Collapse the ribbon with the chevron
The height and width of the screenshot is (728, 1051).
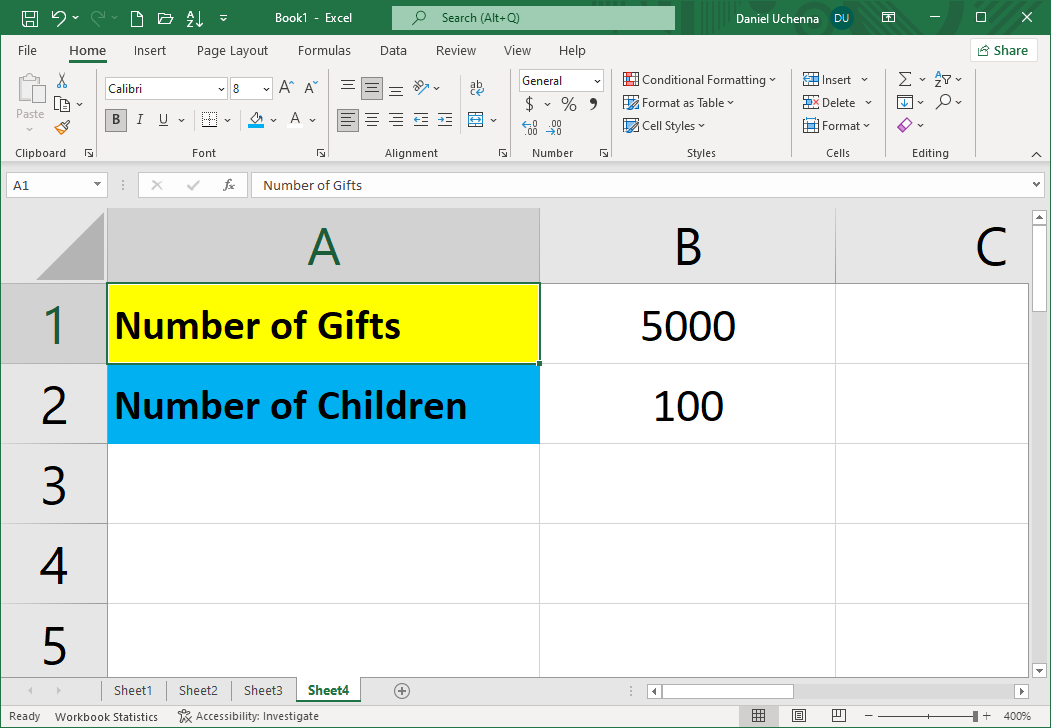pyautogui.click(x=1037, y=153)
